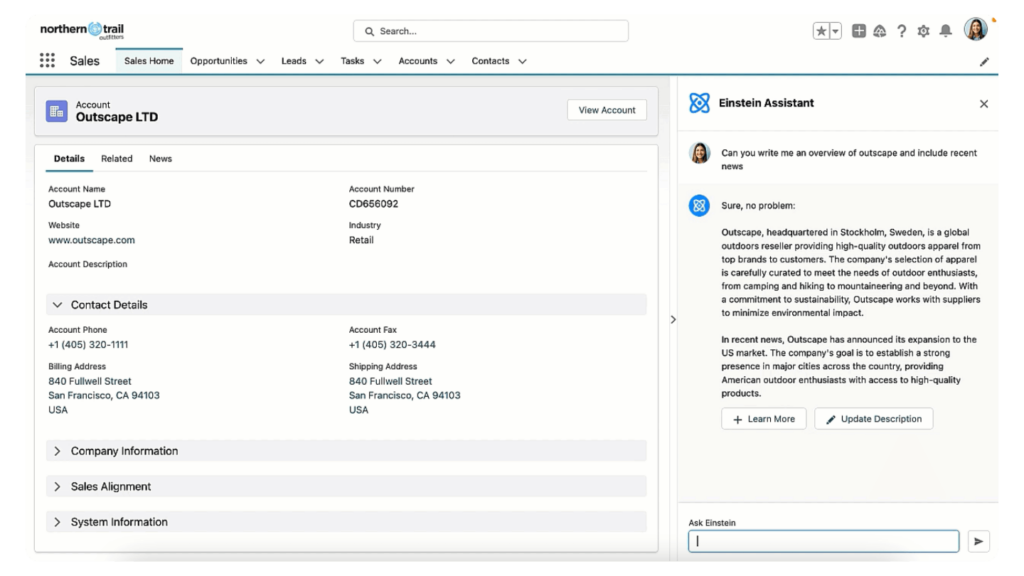Click the edit pencil icon near tabs
Image resolution: width=1024 pixels, height=576 pixels.
point(984,61)
